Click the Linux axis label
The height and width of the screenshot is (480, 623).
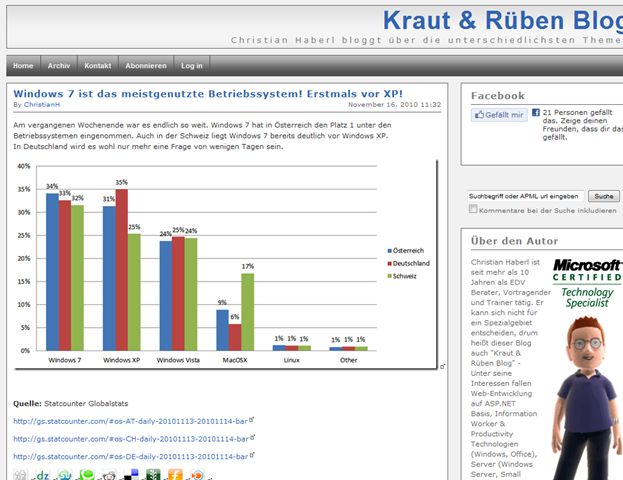(292, 360)
